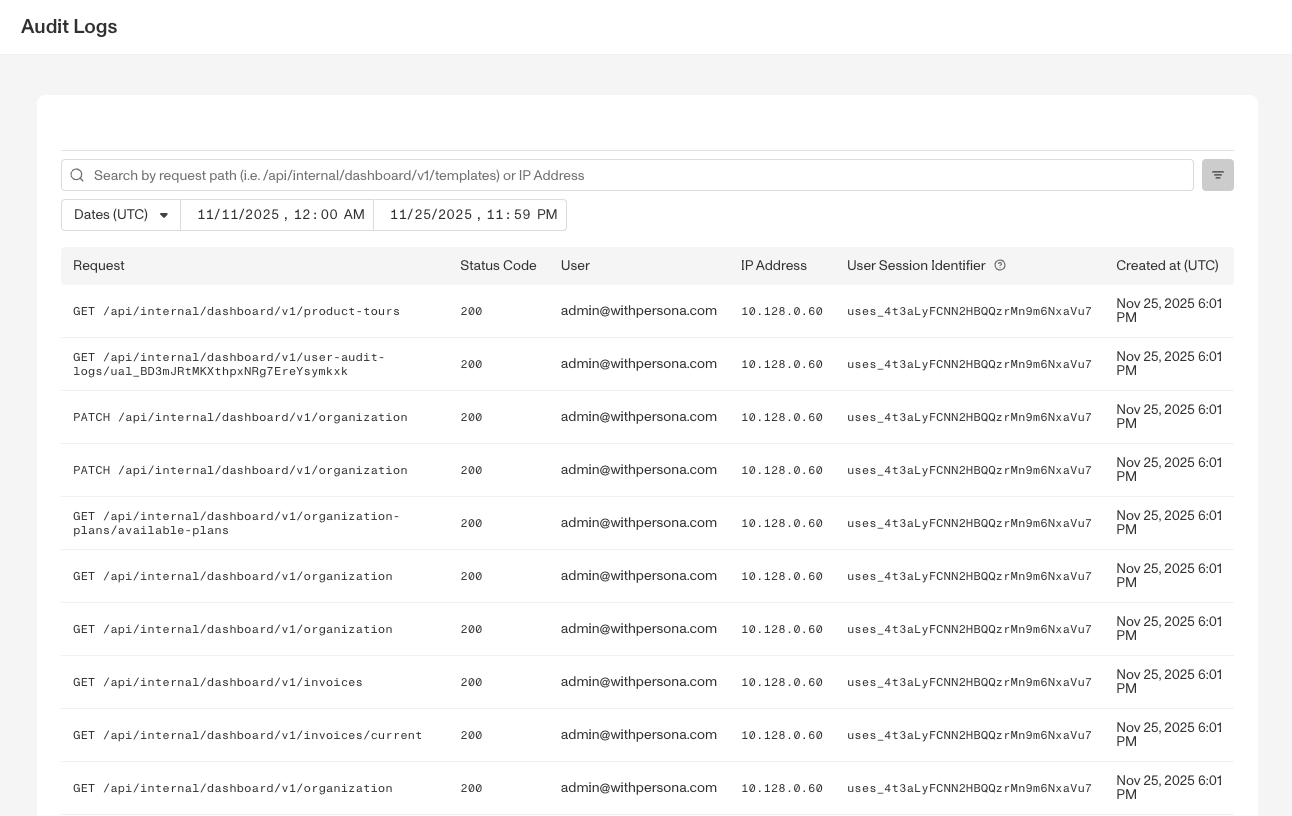Edit the end date 11/25/2025 field
The width and height of the screenshot is (1292, 816).
coord(470,215)
